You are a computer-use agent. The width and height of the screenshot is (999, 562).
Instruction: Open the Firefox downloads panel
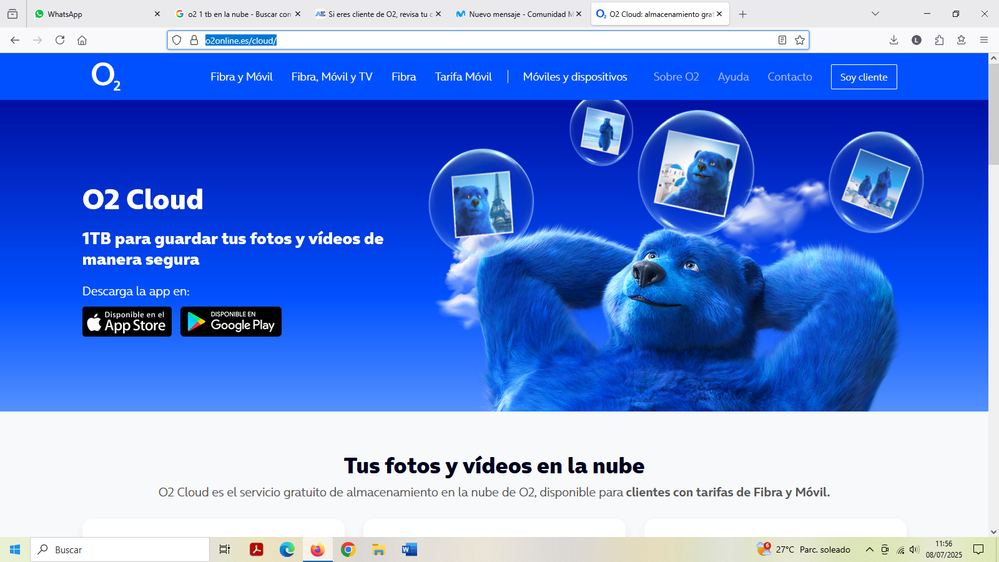[x=894, y=40]
